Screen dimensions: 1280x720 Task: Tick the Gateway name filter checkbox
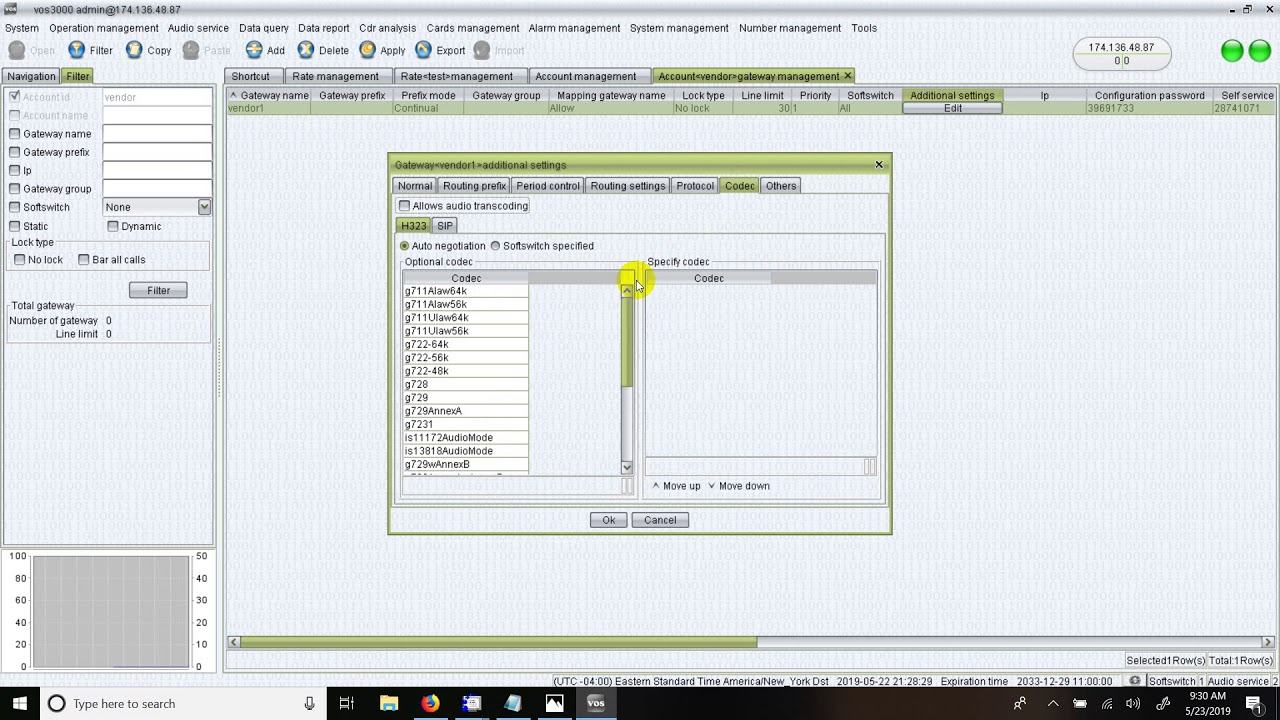pyautogui.click(x=15, y=134)
